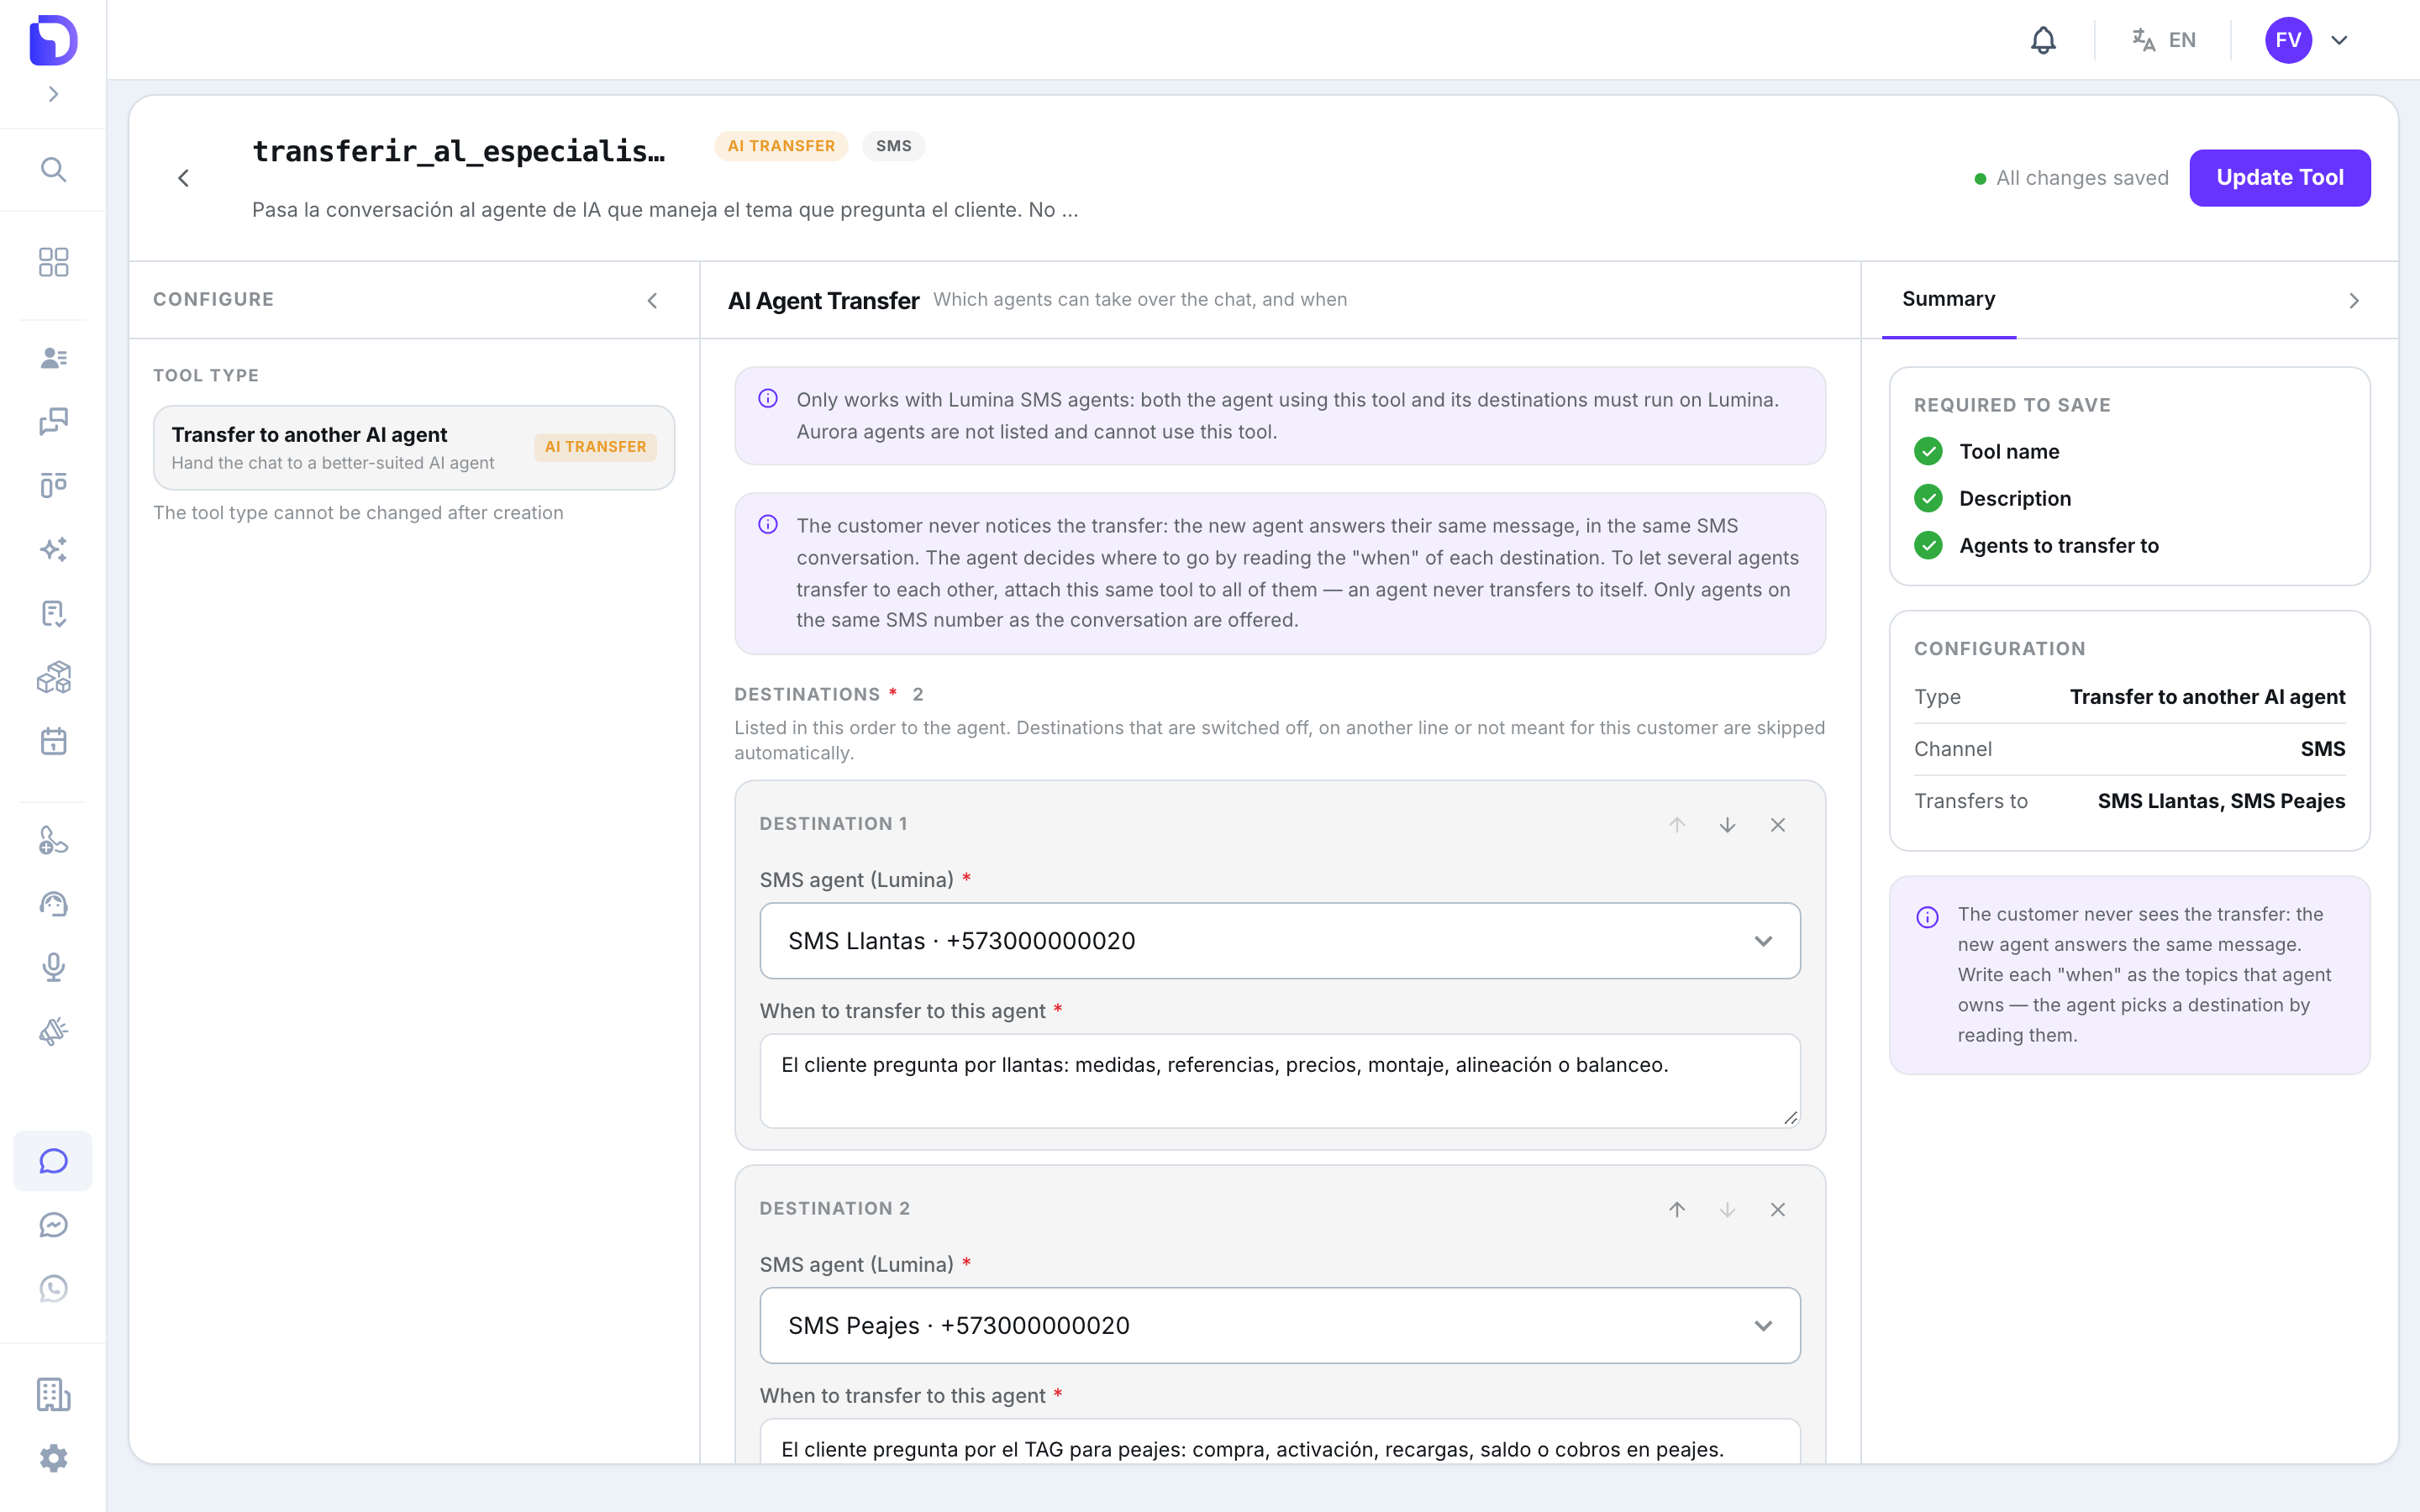The width and height of the screenshot is (2420, 1512).
Task: Open the contacts list icon
Action: [x=53, y=358]
